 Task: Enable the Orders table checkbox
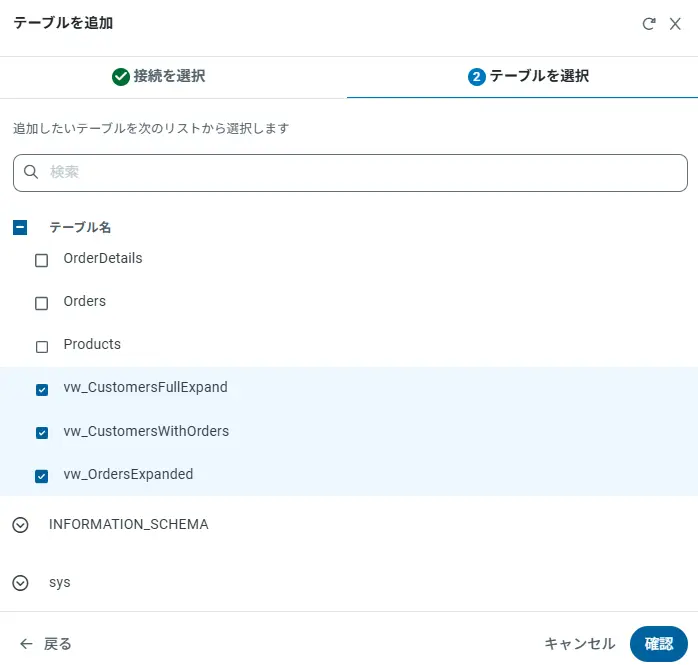42,303
